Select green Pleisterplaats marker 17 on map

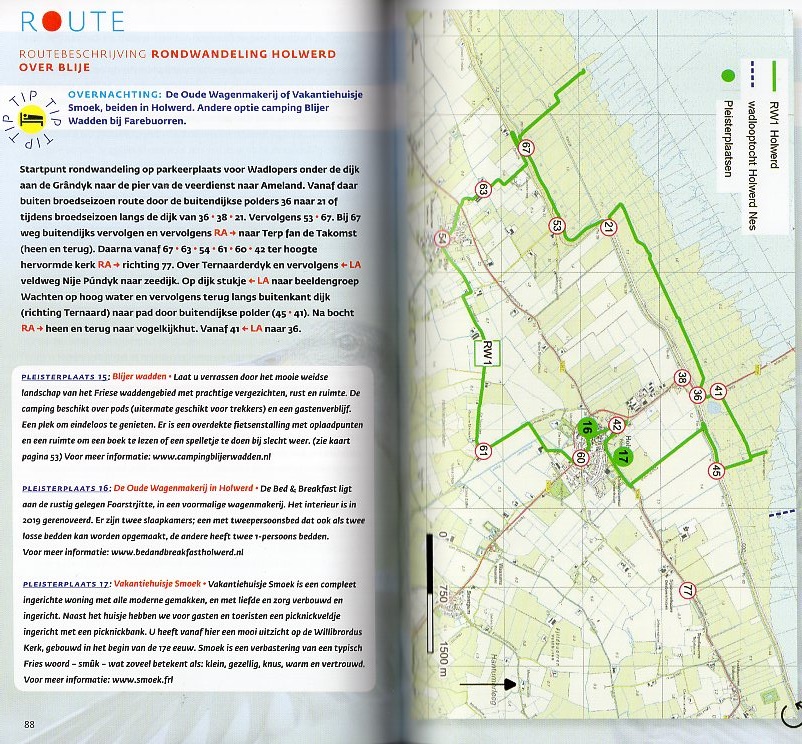(622, 457)
